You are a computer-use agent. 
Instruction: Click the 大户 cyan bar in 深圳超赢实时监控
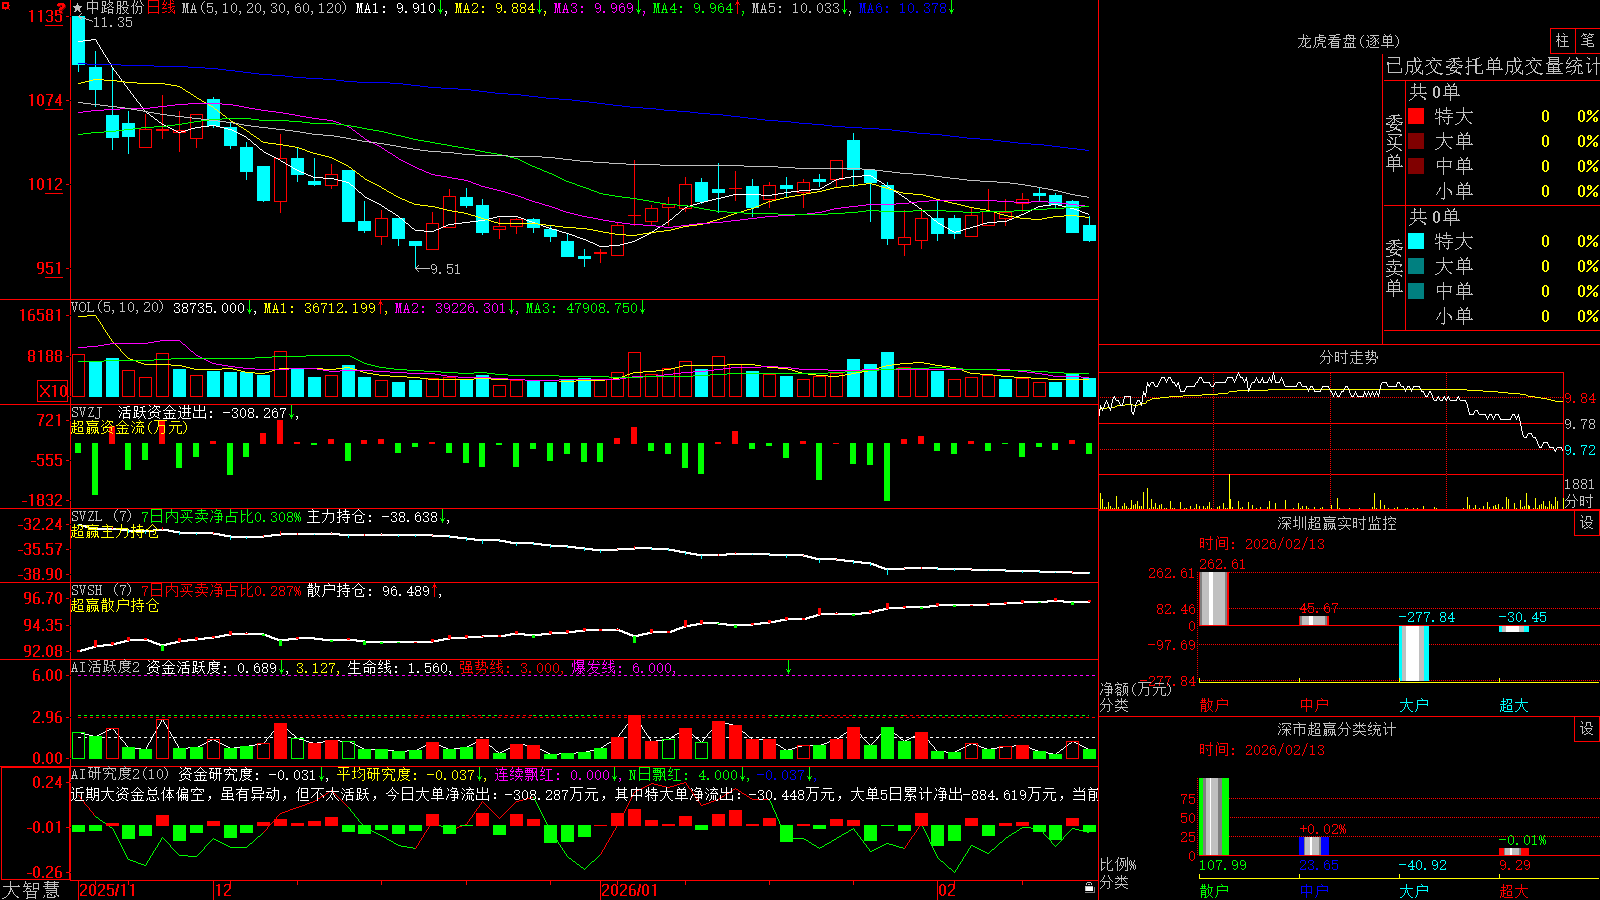pyautogui.click(x=1413, y=653)
